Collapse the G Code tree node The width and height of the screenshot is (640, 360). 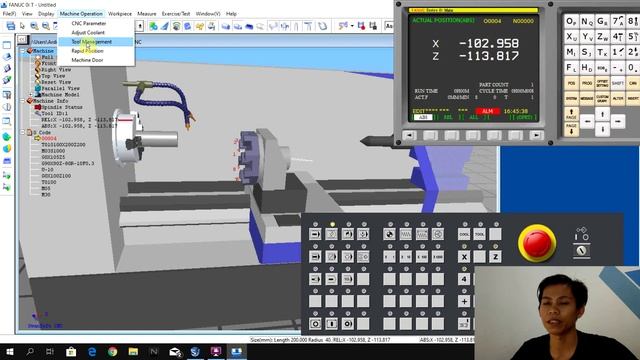pos(23,132)
